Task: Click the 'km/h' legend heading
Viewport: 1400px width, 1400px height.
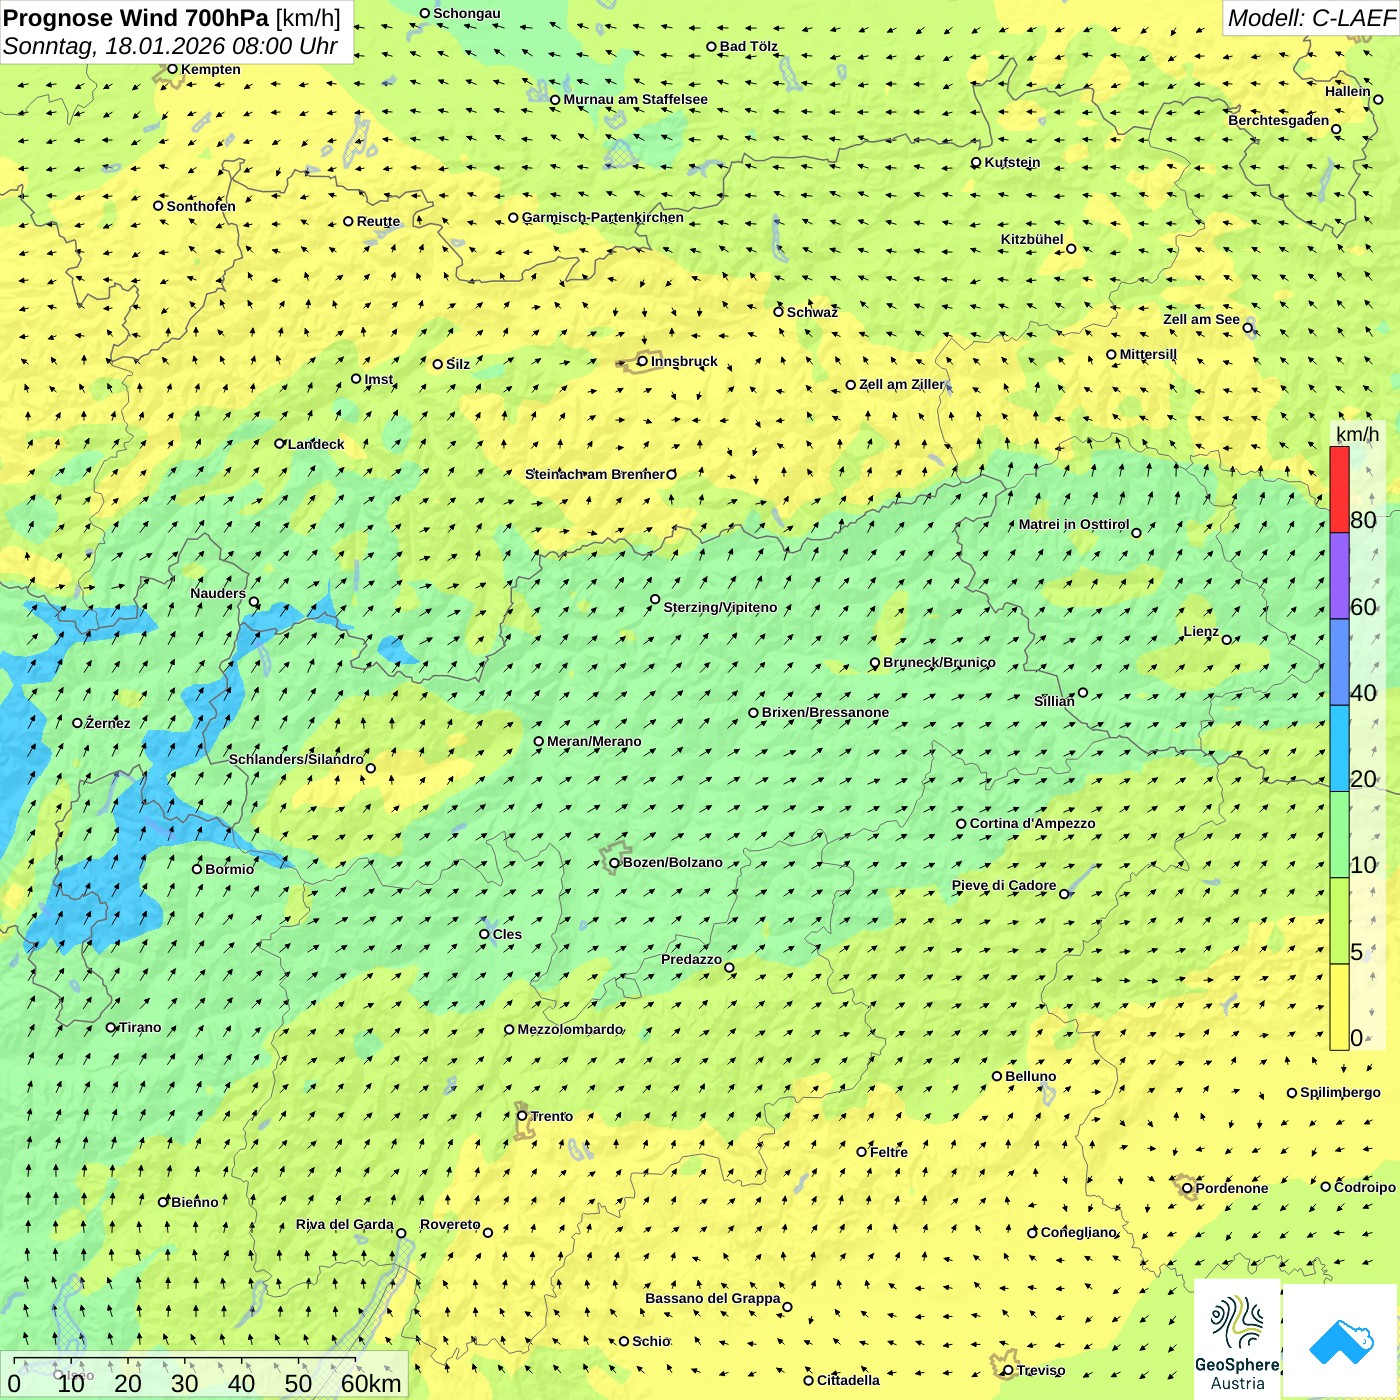Action: pyautogui.click(x=1357, y=434)
